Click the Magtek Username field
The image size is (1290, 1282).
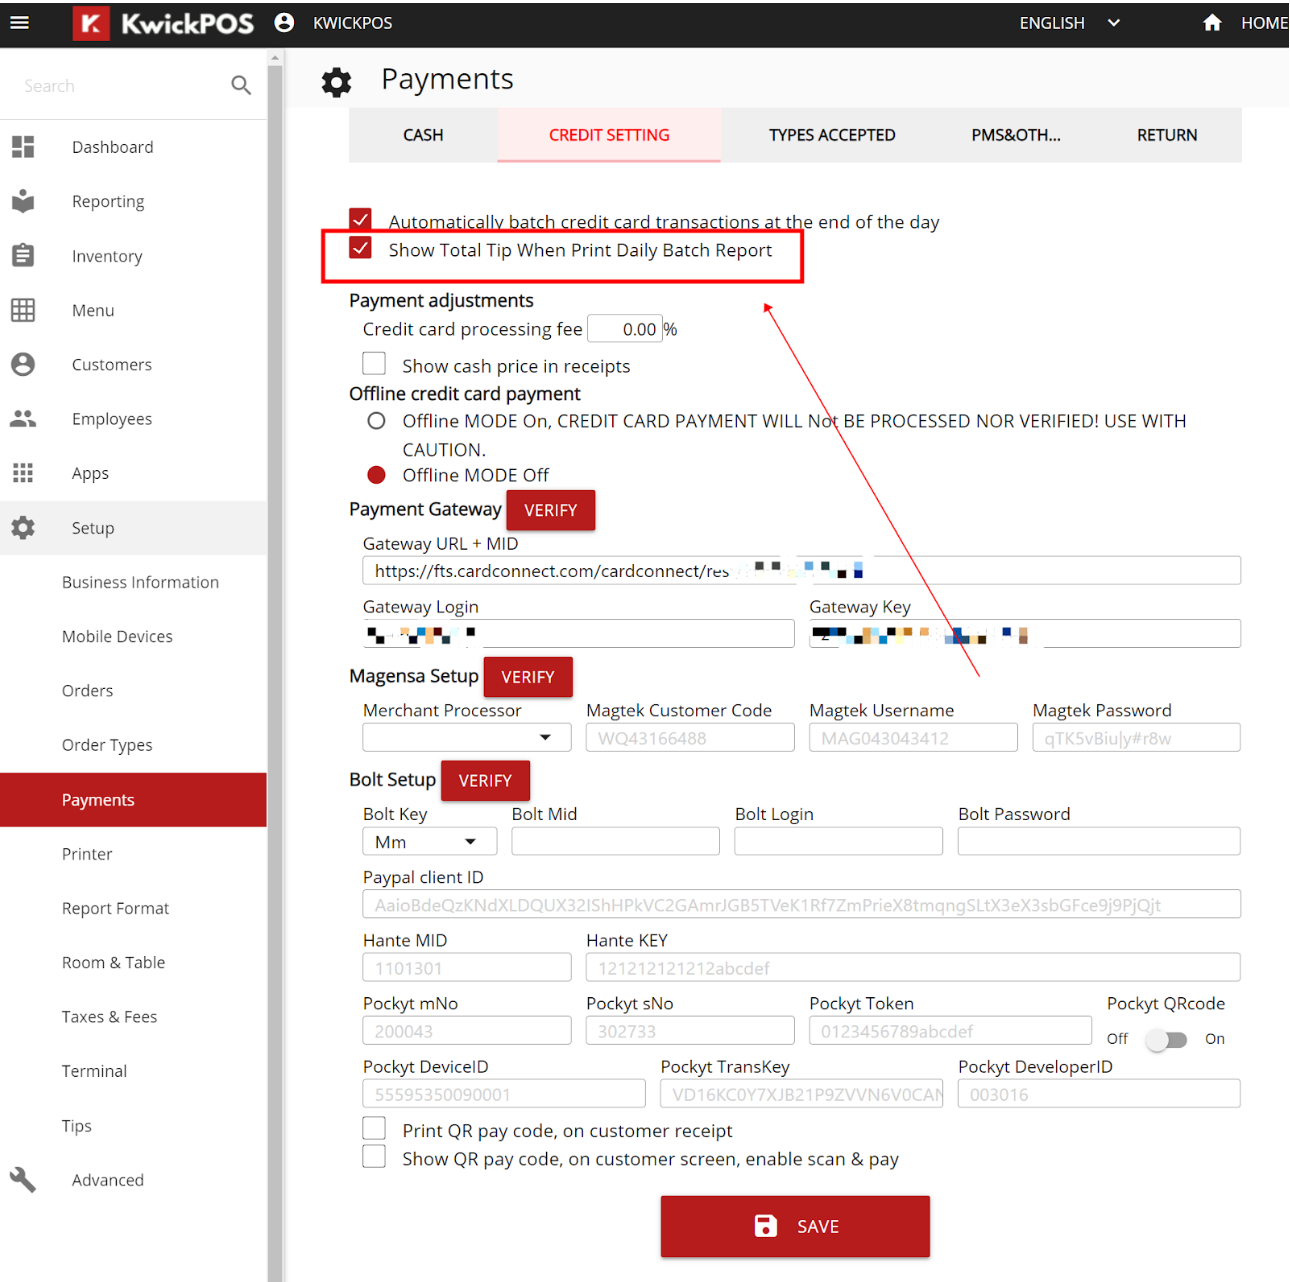coord(913,738)
